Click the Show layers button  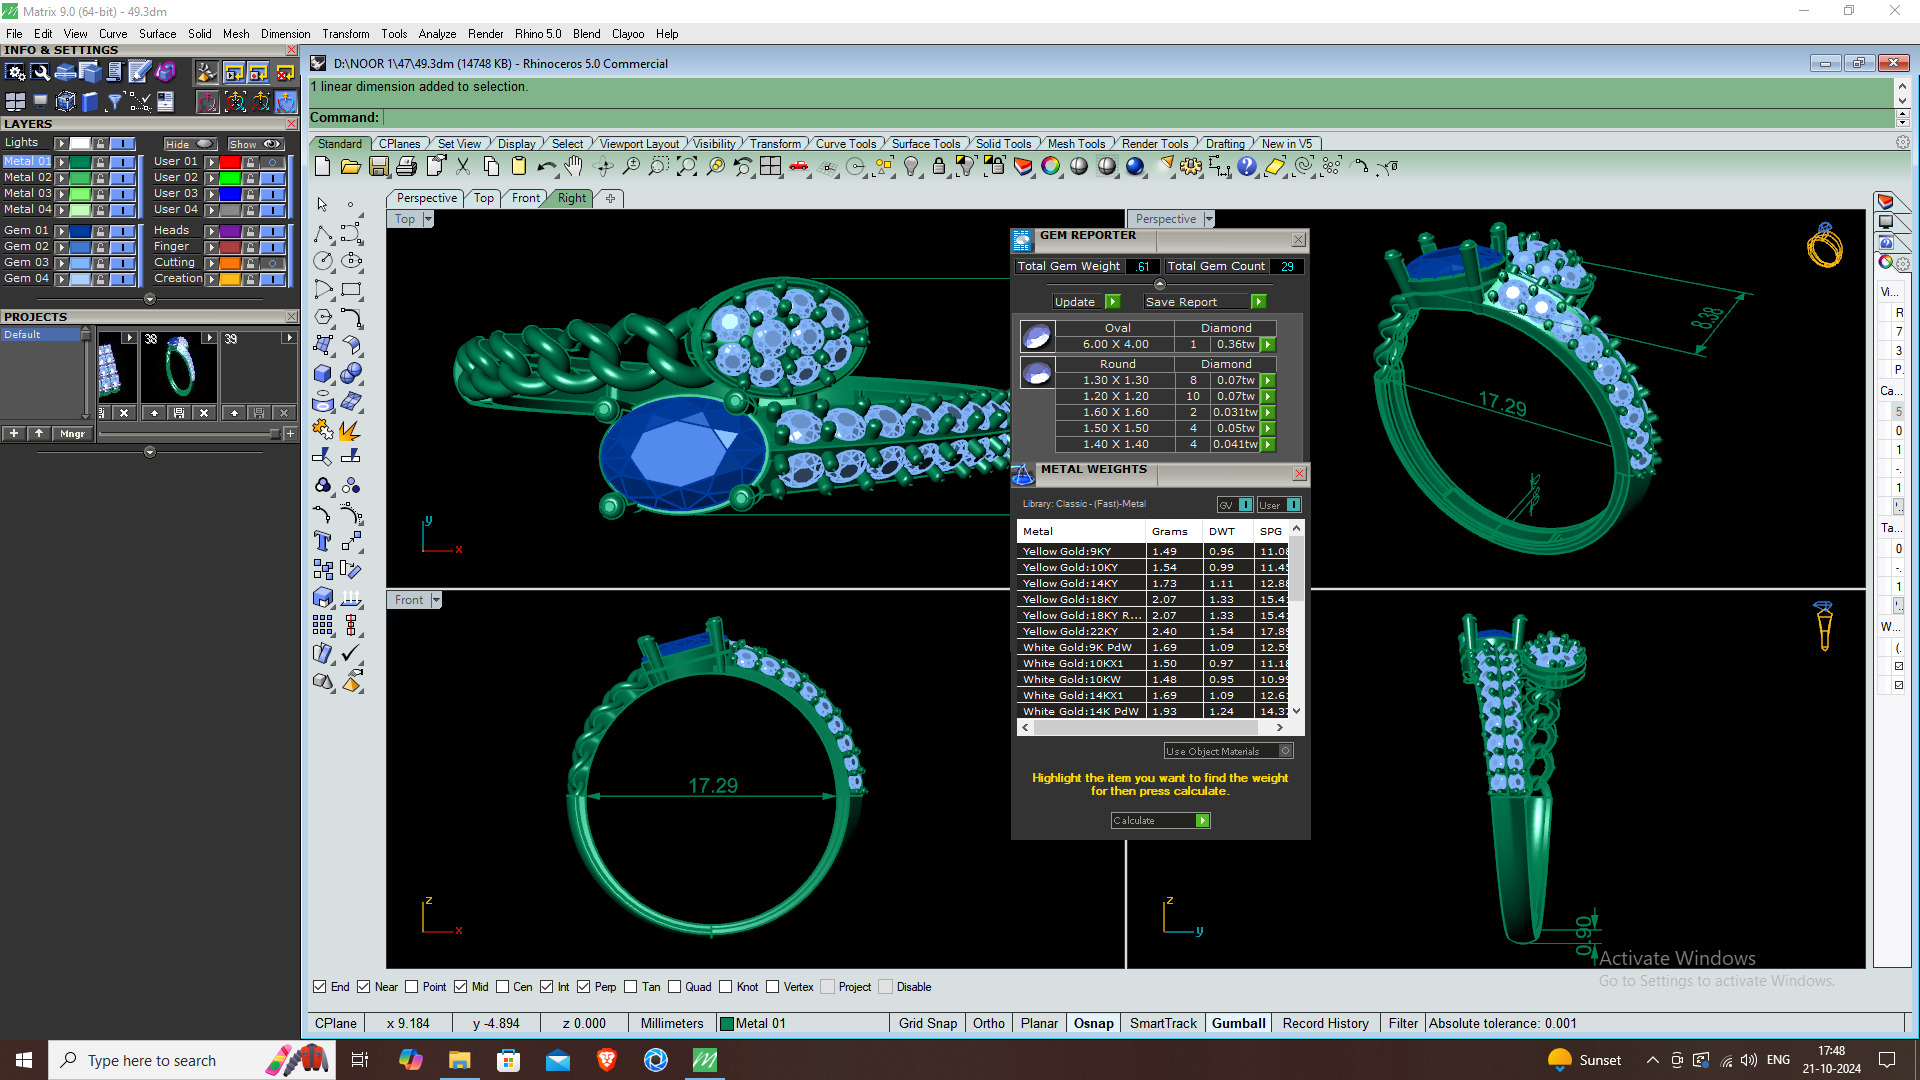coord(256,144)
